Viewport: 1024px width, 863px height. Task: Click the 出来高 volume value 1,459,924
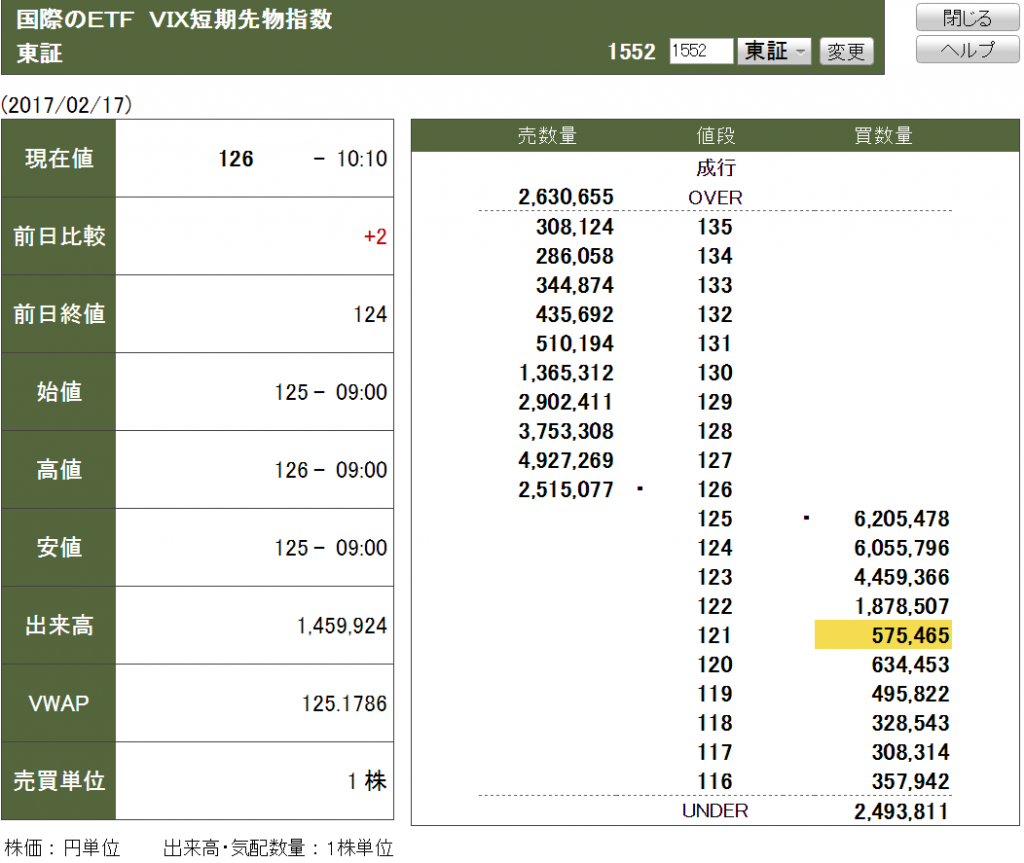342,626
